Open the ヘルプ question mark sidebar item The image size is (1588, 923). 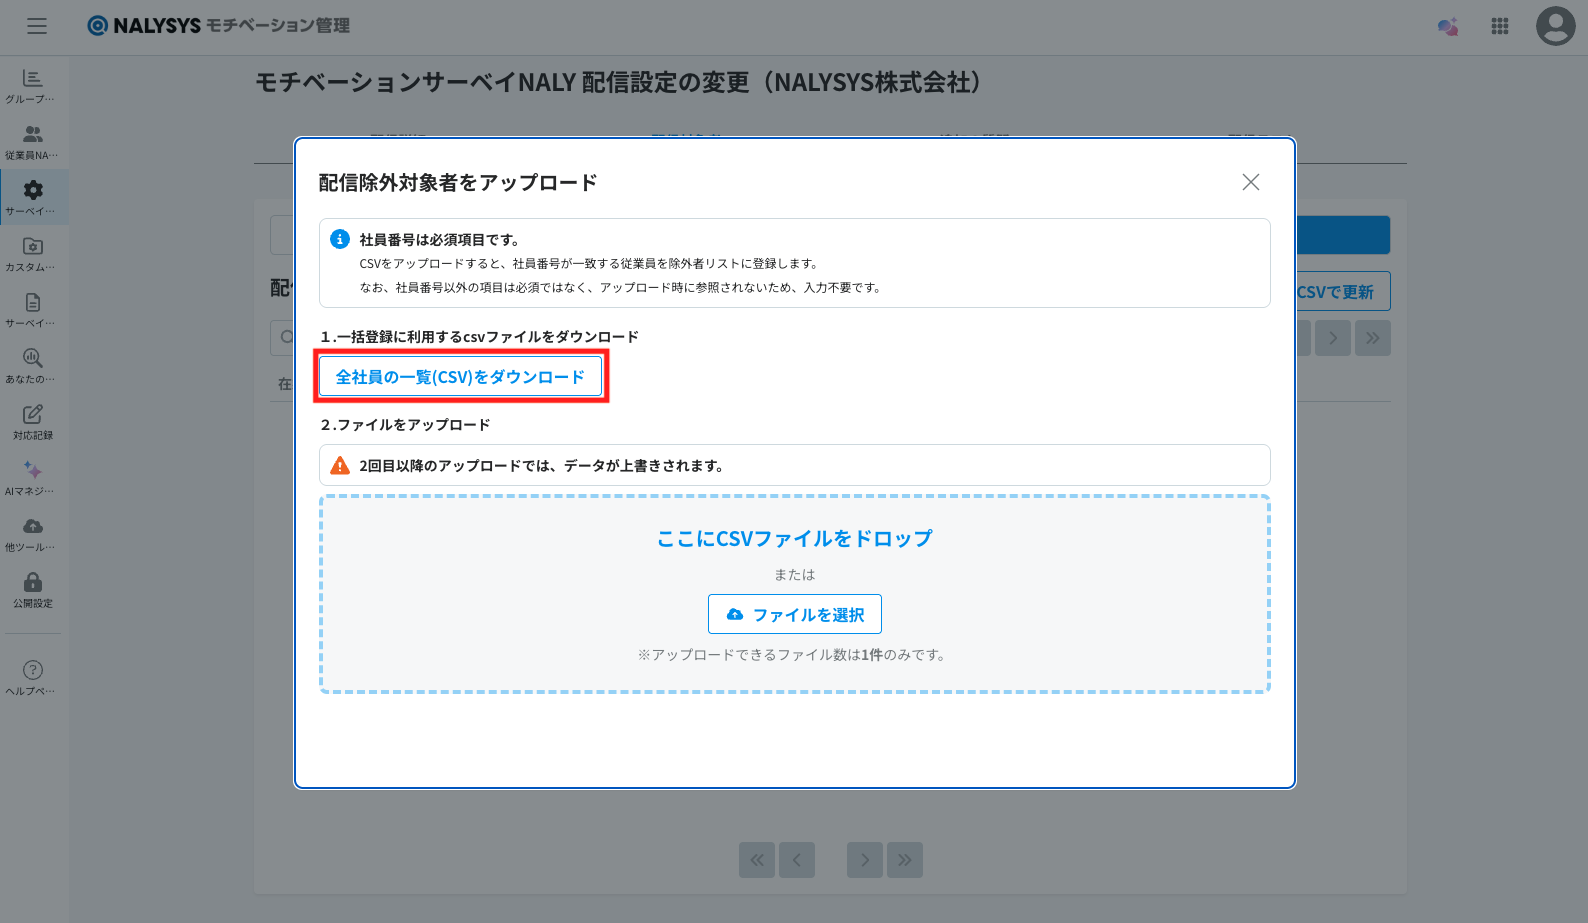tap(33, 678)
